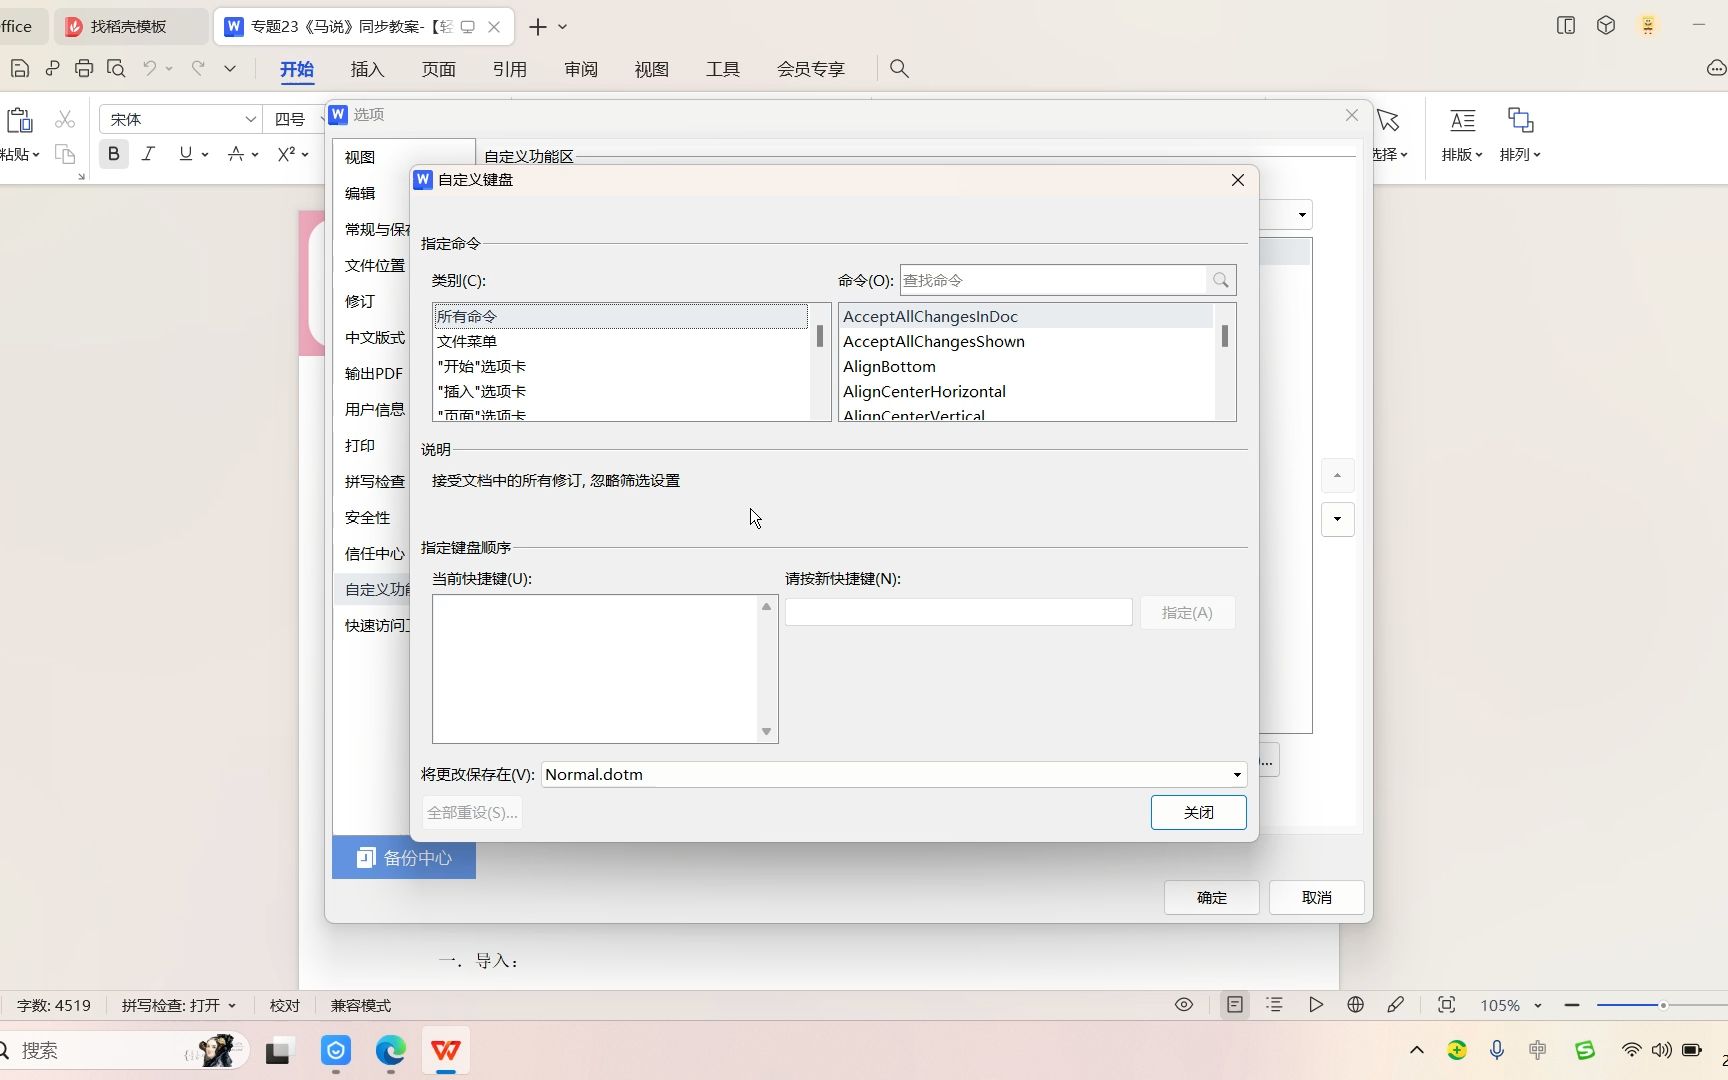This screenshot has height=1080, width=1728.
Task: Open the search magnifier in ribbon tabs
Action: pyautogui.click(x=899, y=69)
